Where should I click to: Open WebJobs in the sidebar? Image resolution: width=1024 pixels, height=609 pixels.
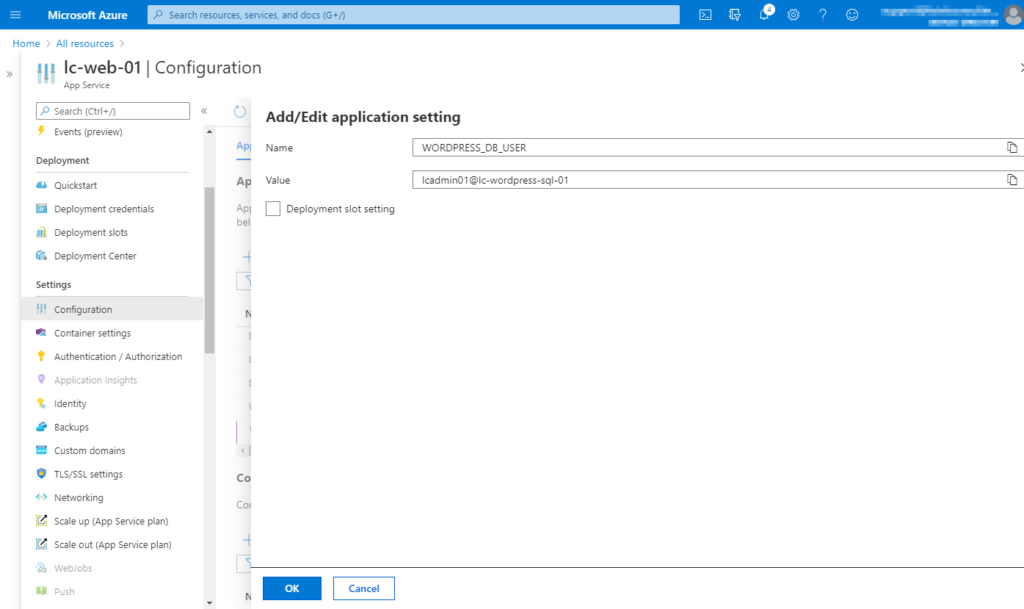pyautogui.click(x=73, y=568)
